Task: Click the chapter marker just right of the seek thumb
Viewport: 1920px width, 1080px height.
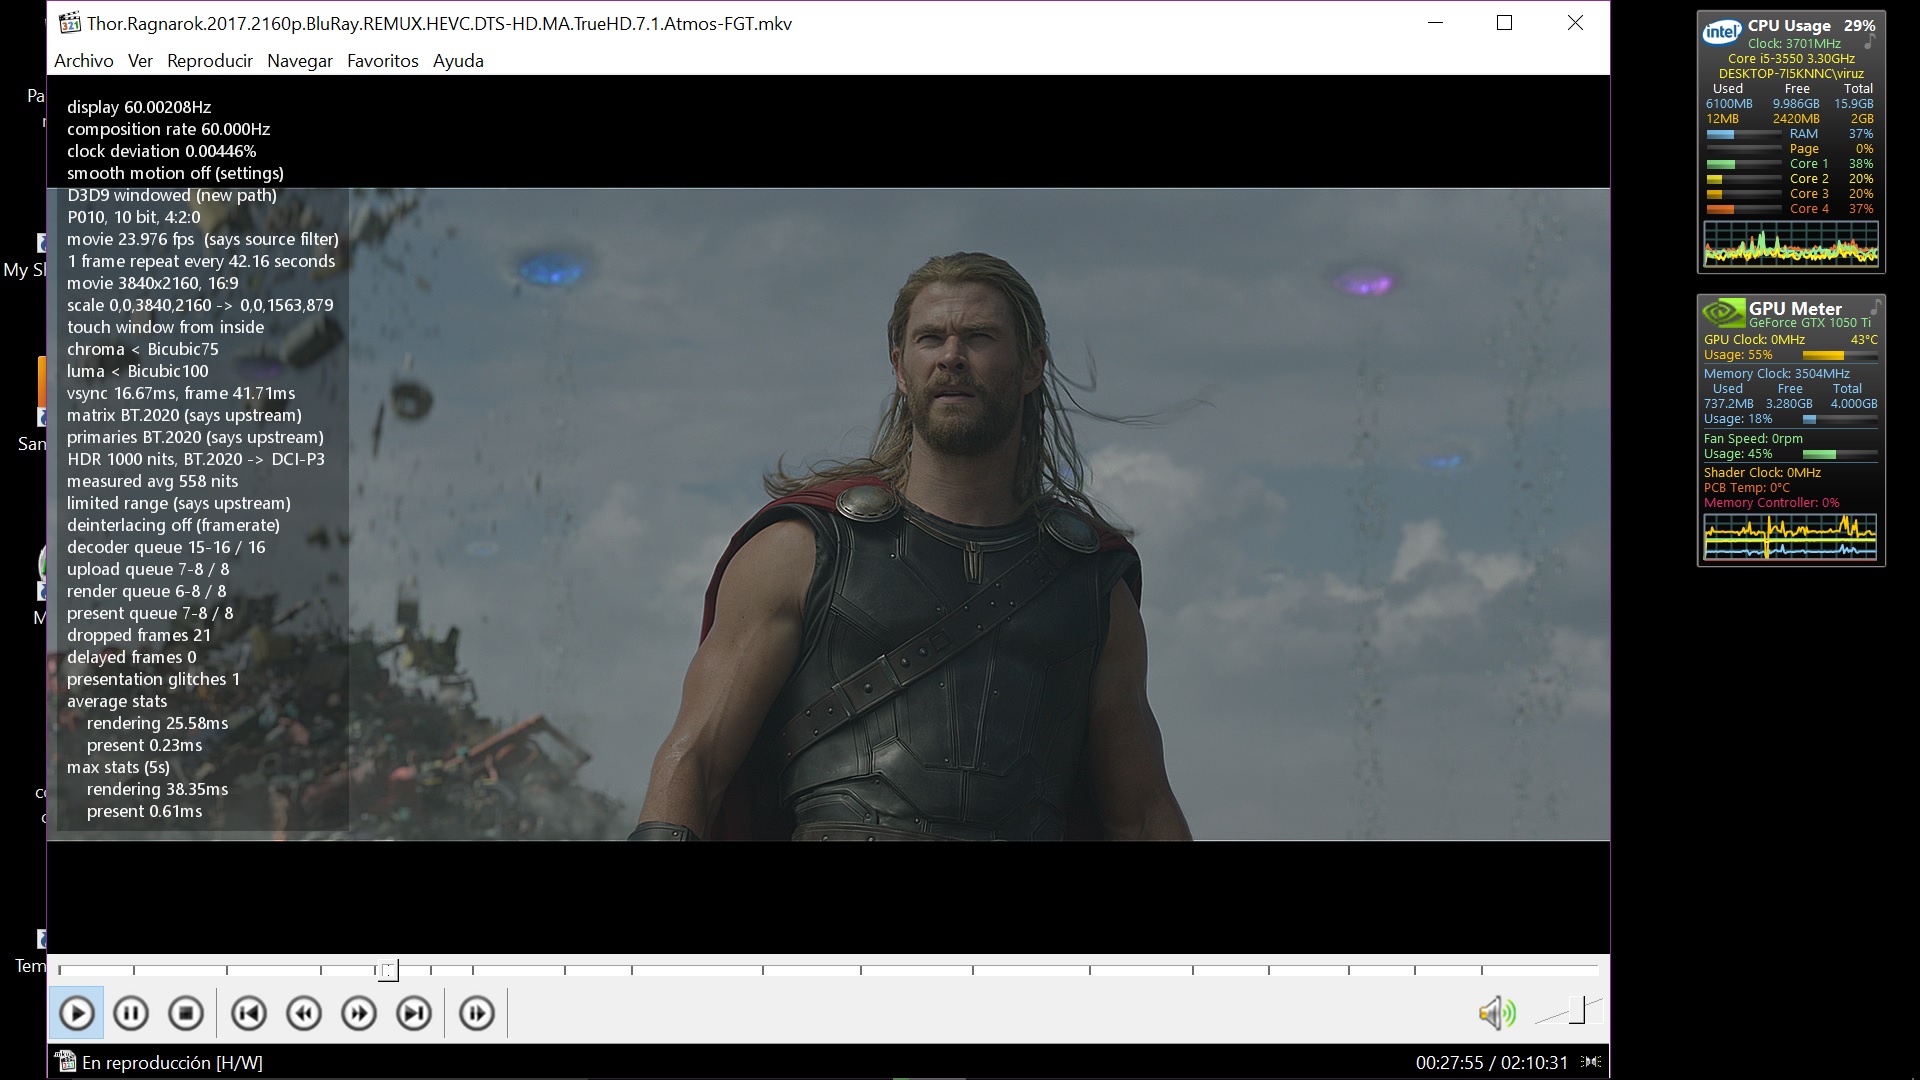Action: click(430, 970)
